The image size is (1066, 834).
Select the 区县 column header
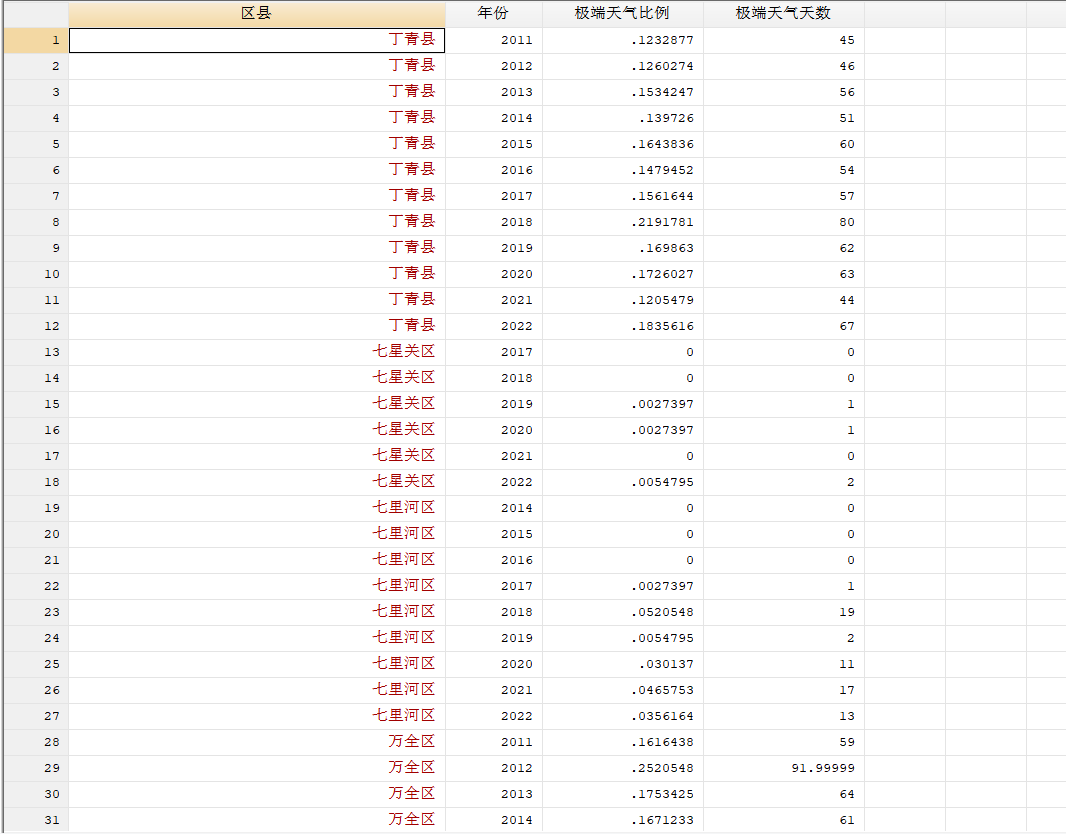tap(257, 14)
